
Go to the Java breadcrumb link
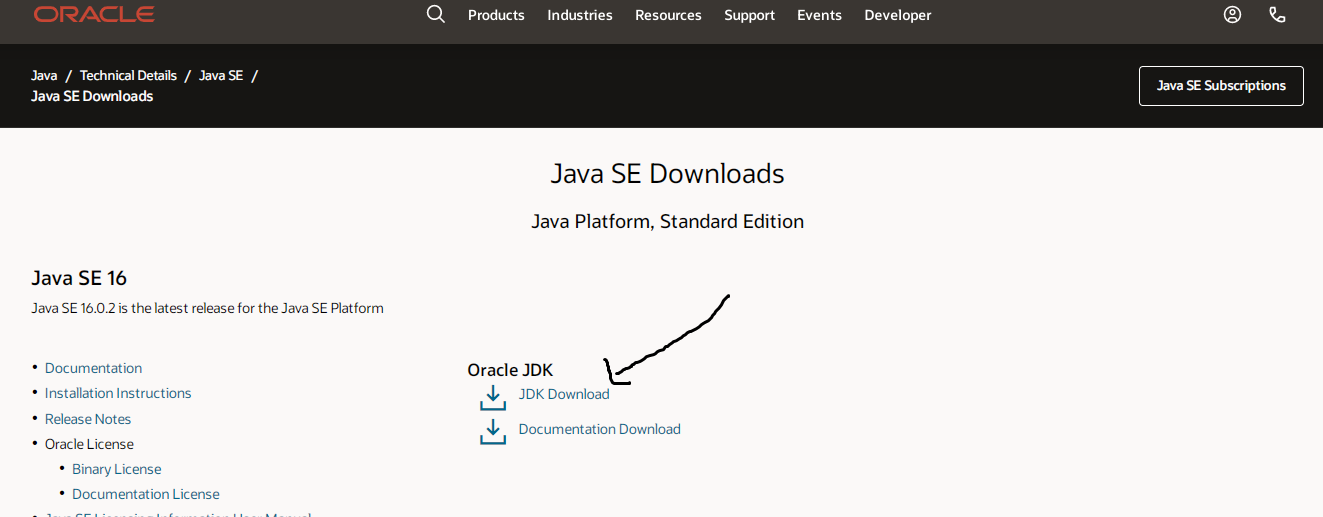44,76
